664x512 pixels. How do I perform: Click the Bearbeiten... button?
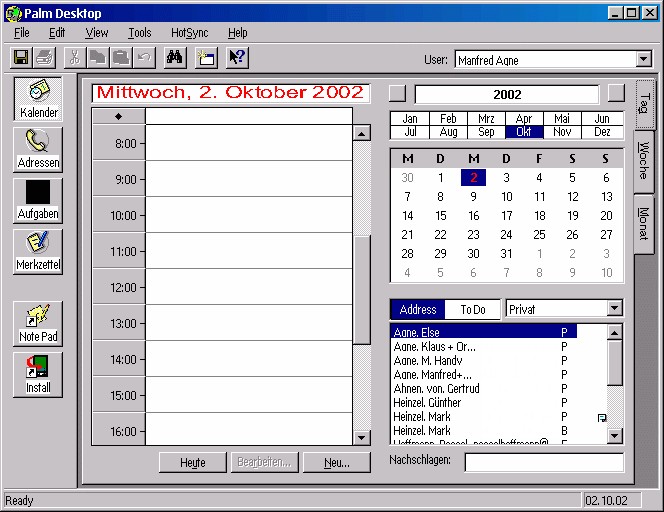tap(265, 462)
